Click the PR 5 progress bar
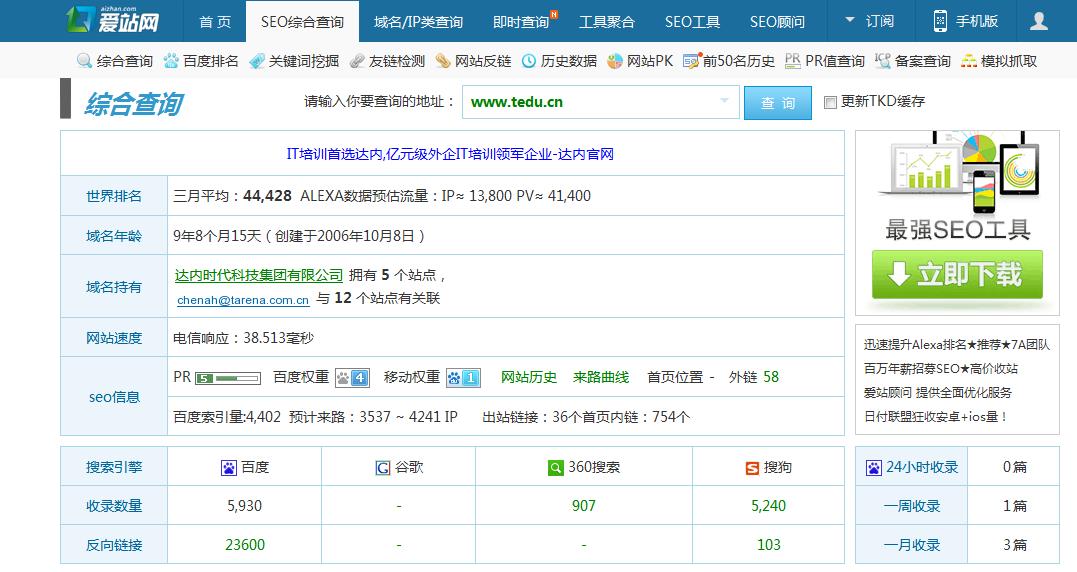 click(228, 378)
